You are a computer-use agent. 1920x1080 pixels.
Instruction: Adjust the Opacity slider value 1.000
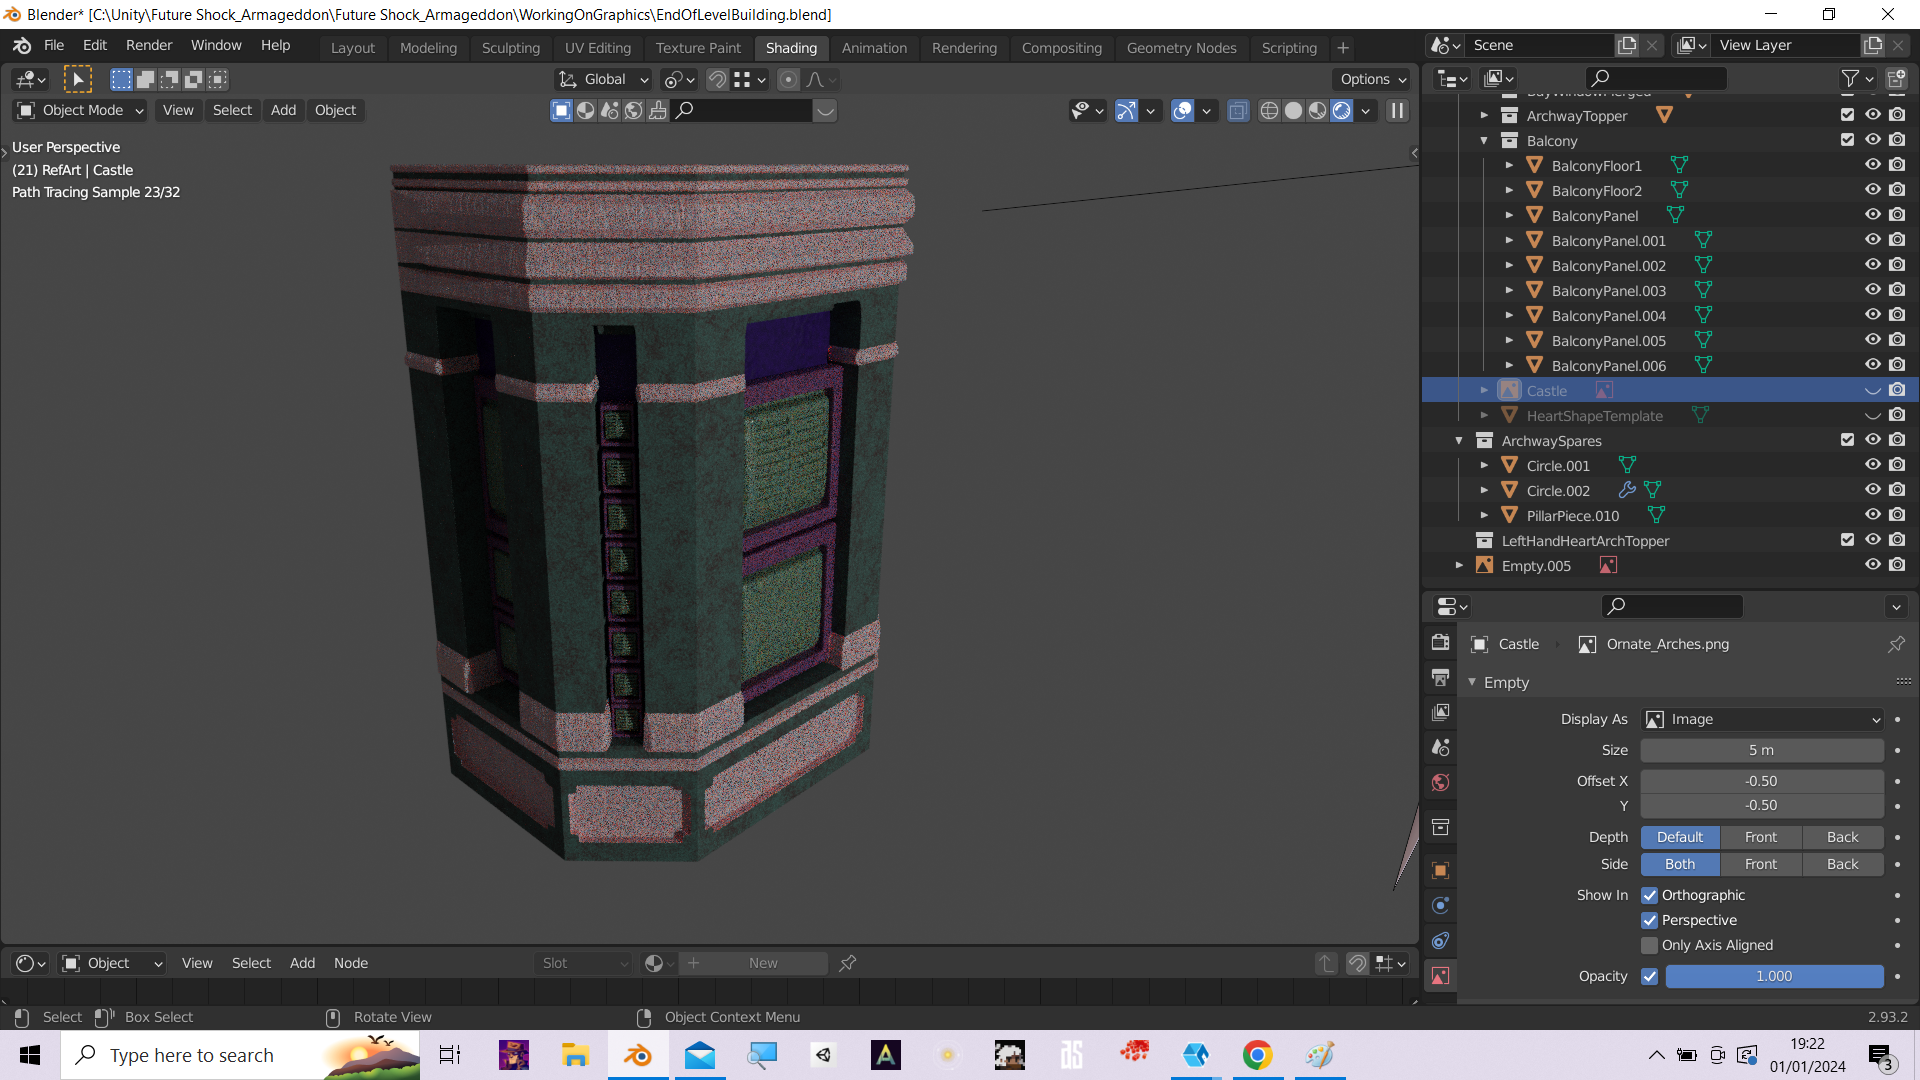(x=1774, y=976)
